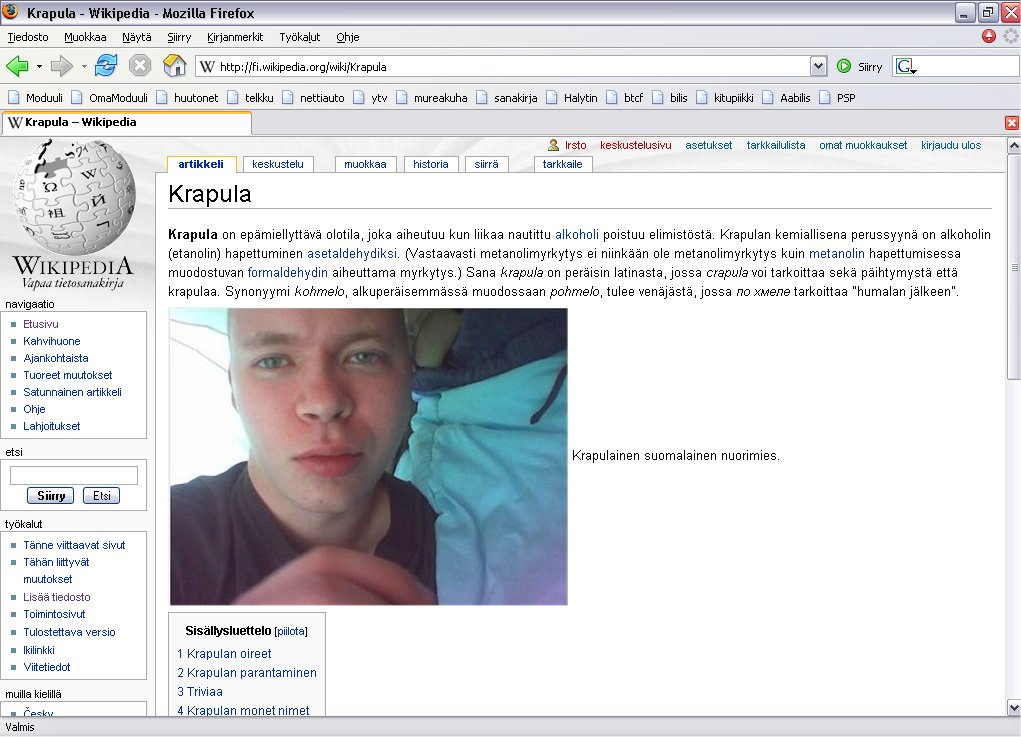Open the Kirjanmerkit menu

(235, 37)
